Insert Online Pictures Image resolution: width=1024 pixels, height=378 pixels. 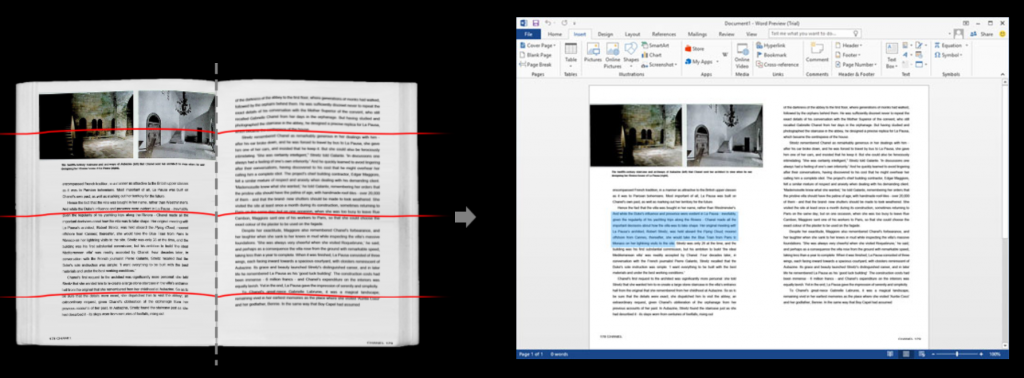(x=613, y=55)
